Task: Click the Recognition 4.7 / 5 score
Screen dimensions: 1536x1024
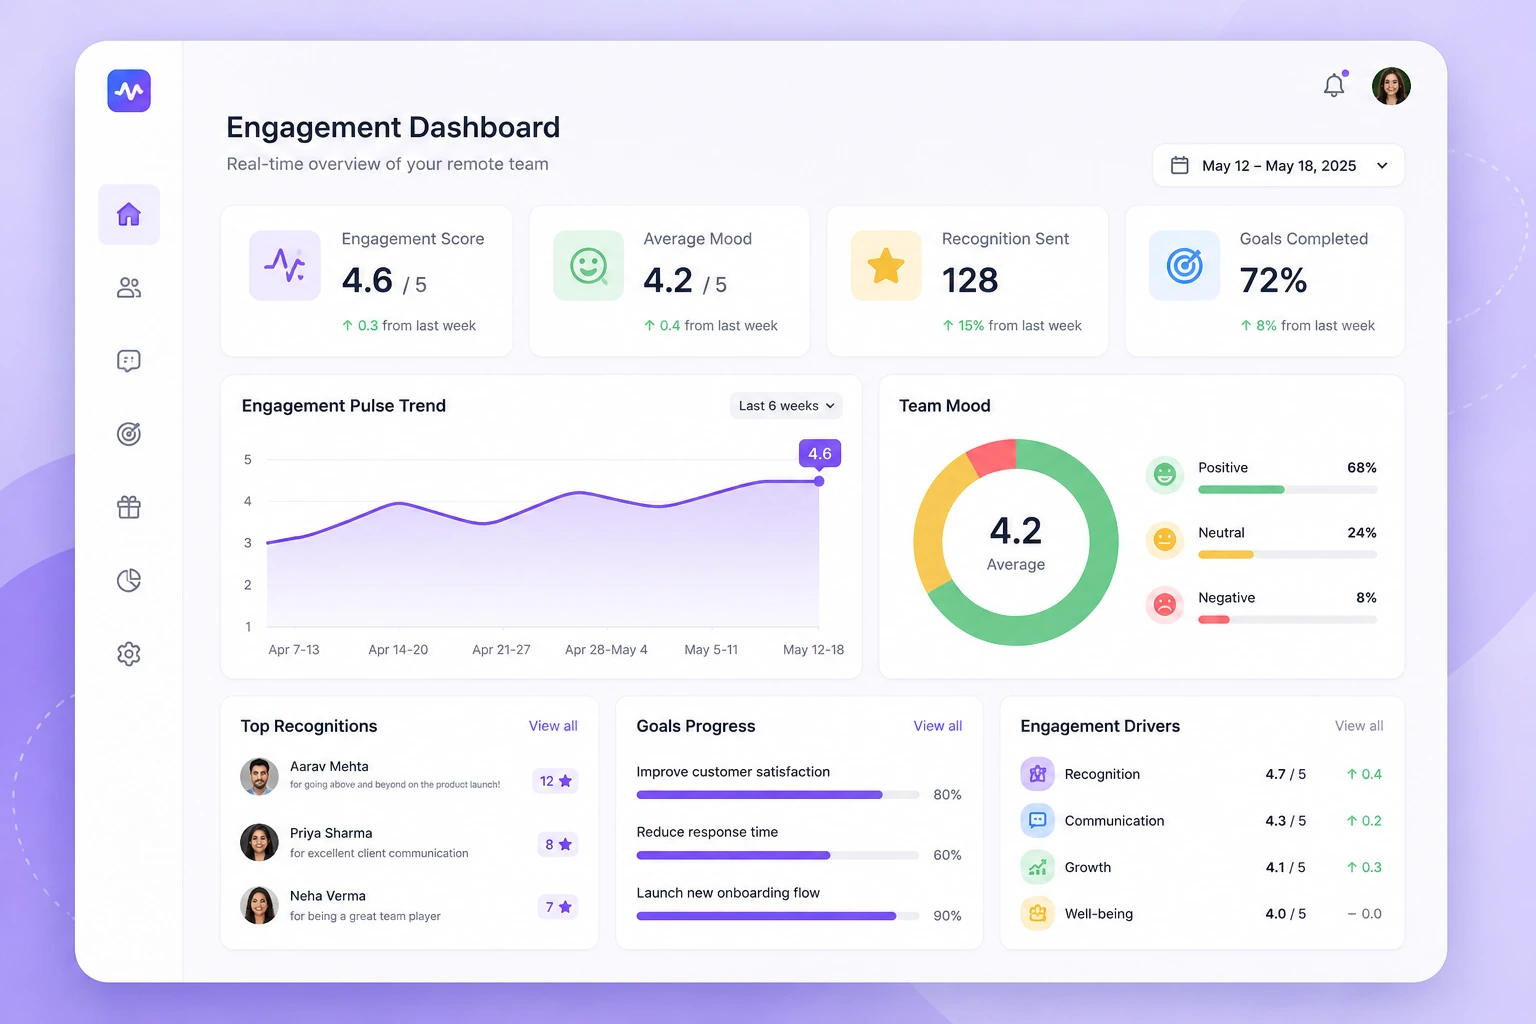Action: 1285,774
